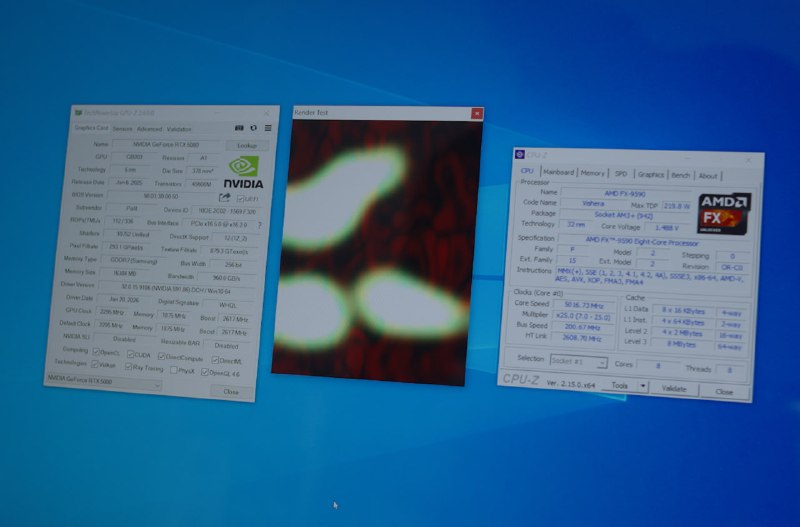Viewport: 800px width, 527px height.
Task: Click the BIOS export share icon
Action: [224, 198]
